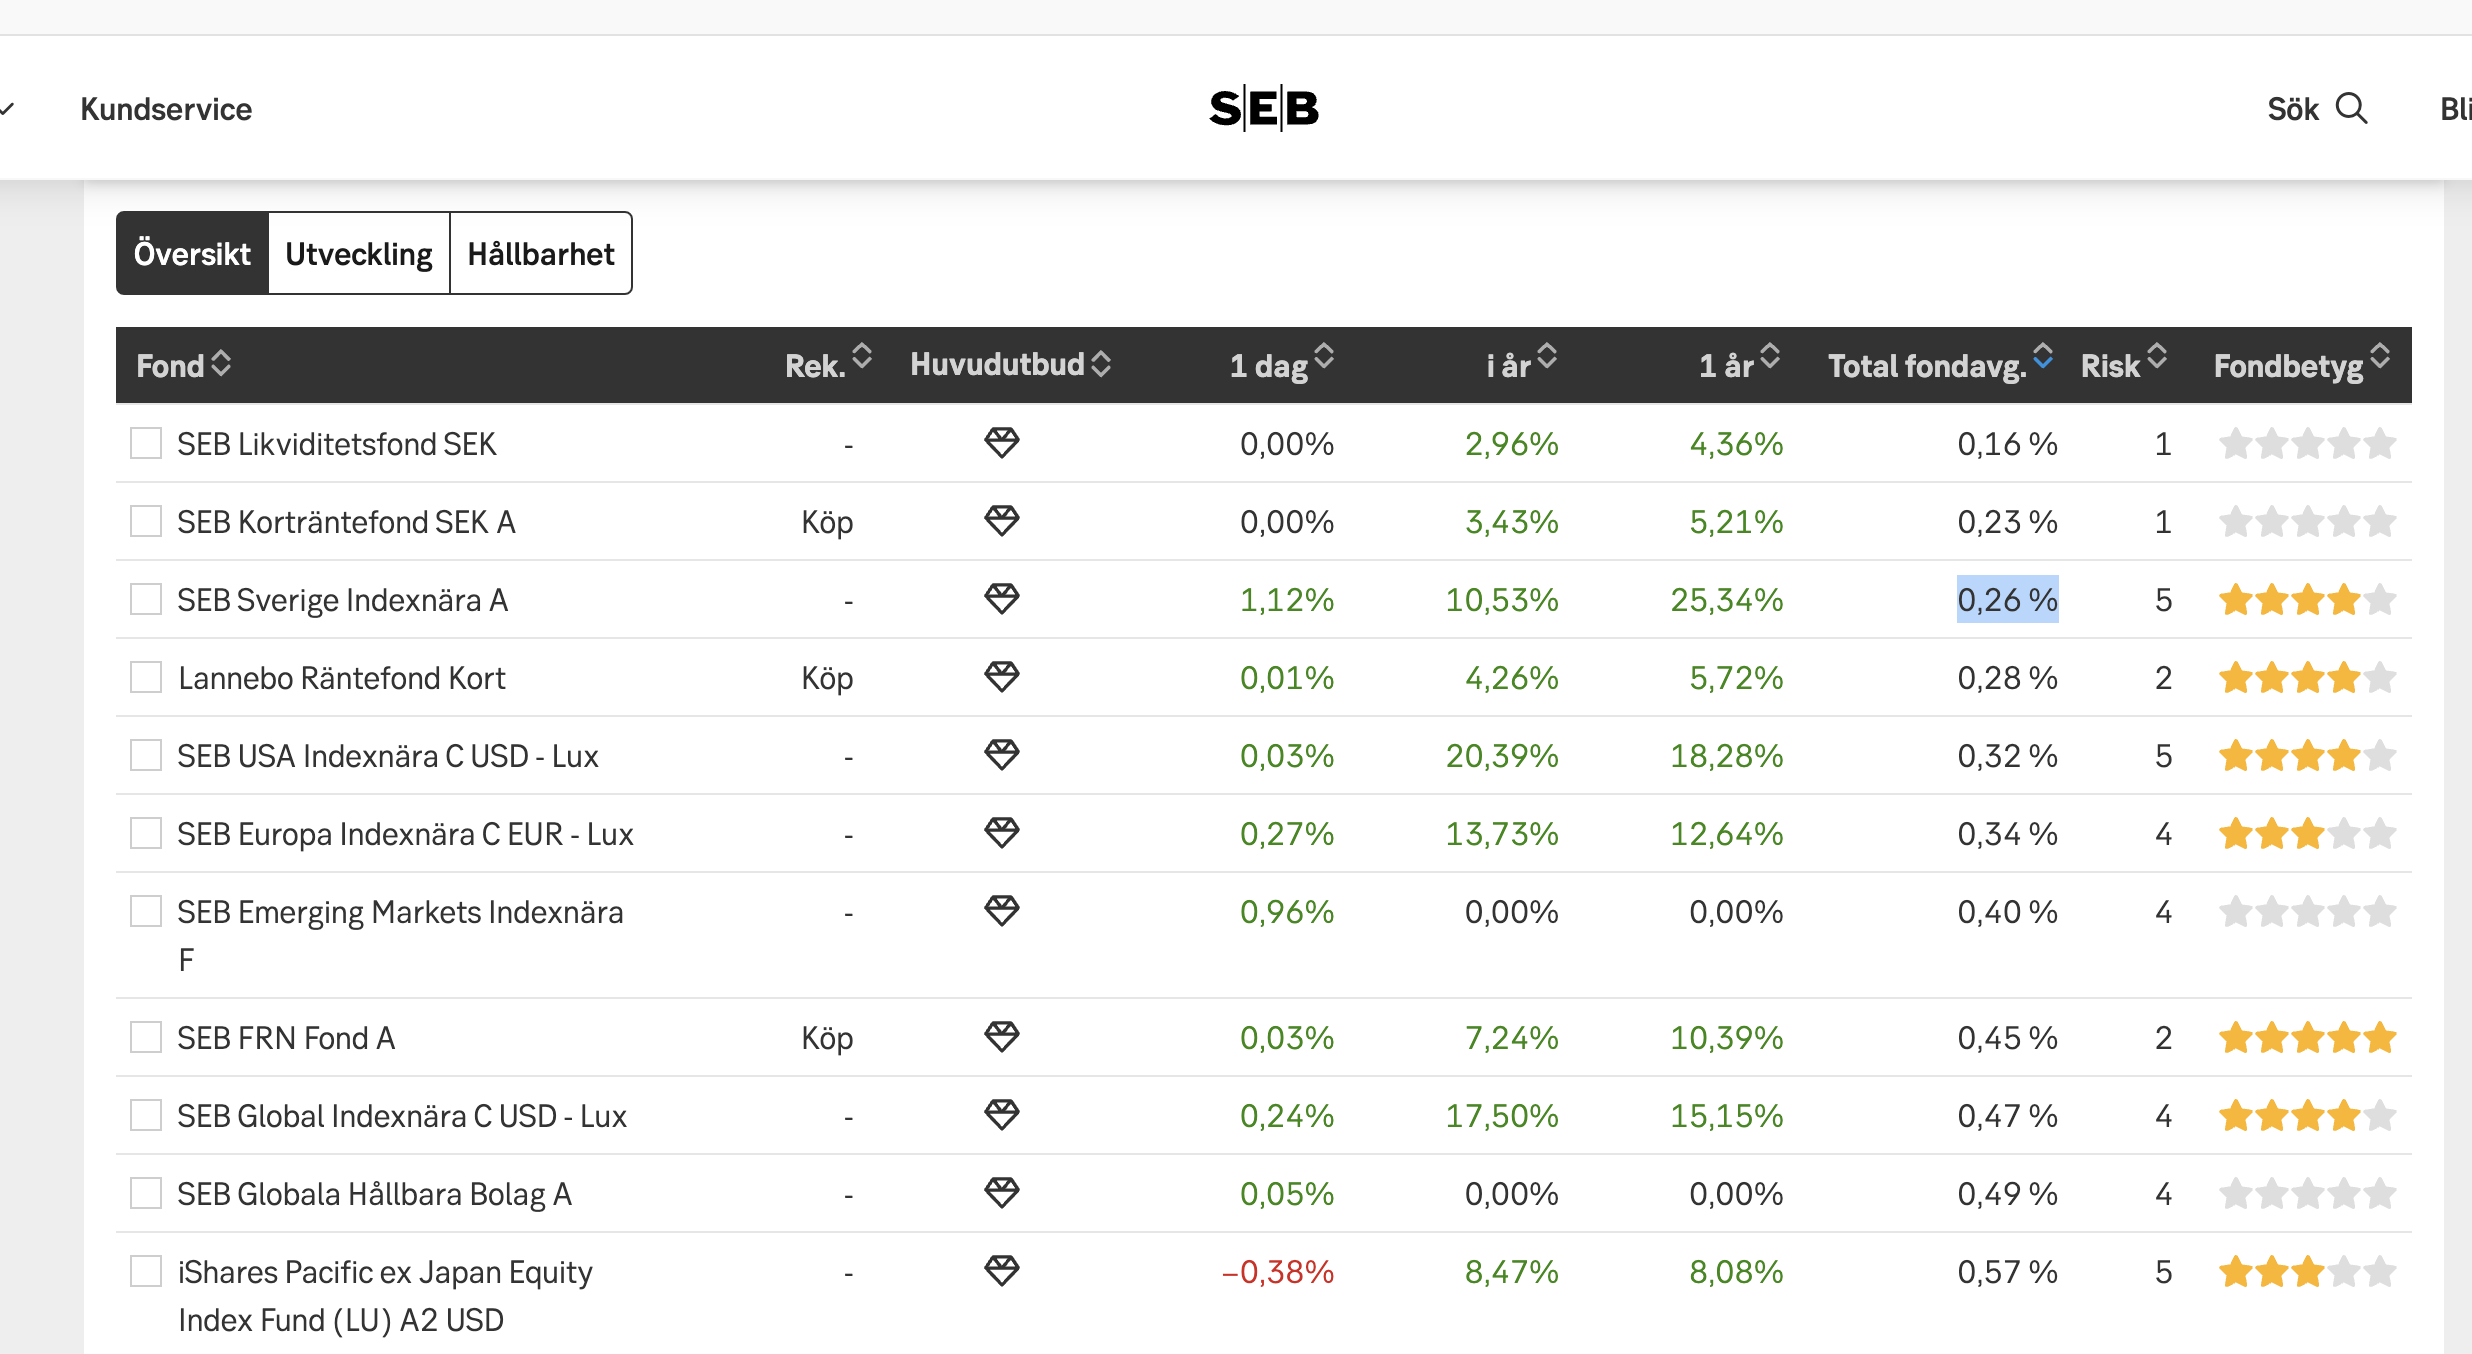Open the Hållbarhet tab
This screenshot has width=2472, height=1354.
point(541,254)
